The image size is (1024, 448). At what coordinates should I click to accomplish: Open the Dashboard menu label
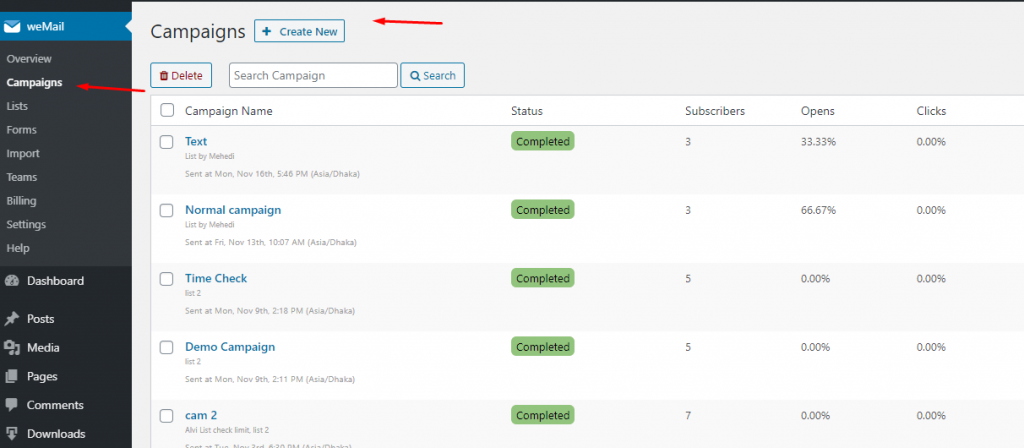56,281
